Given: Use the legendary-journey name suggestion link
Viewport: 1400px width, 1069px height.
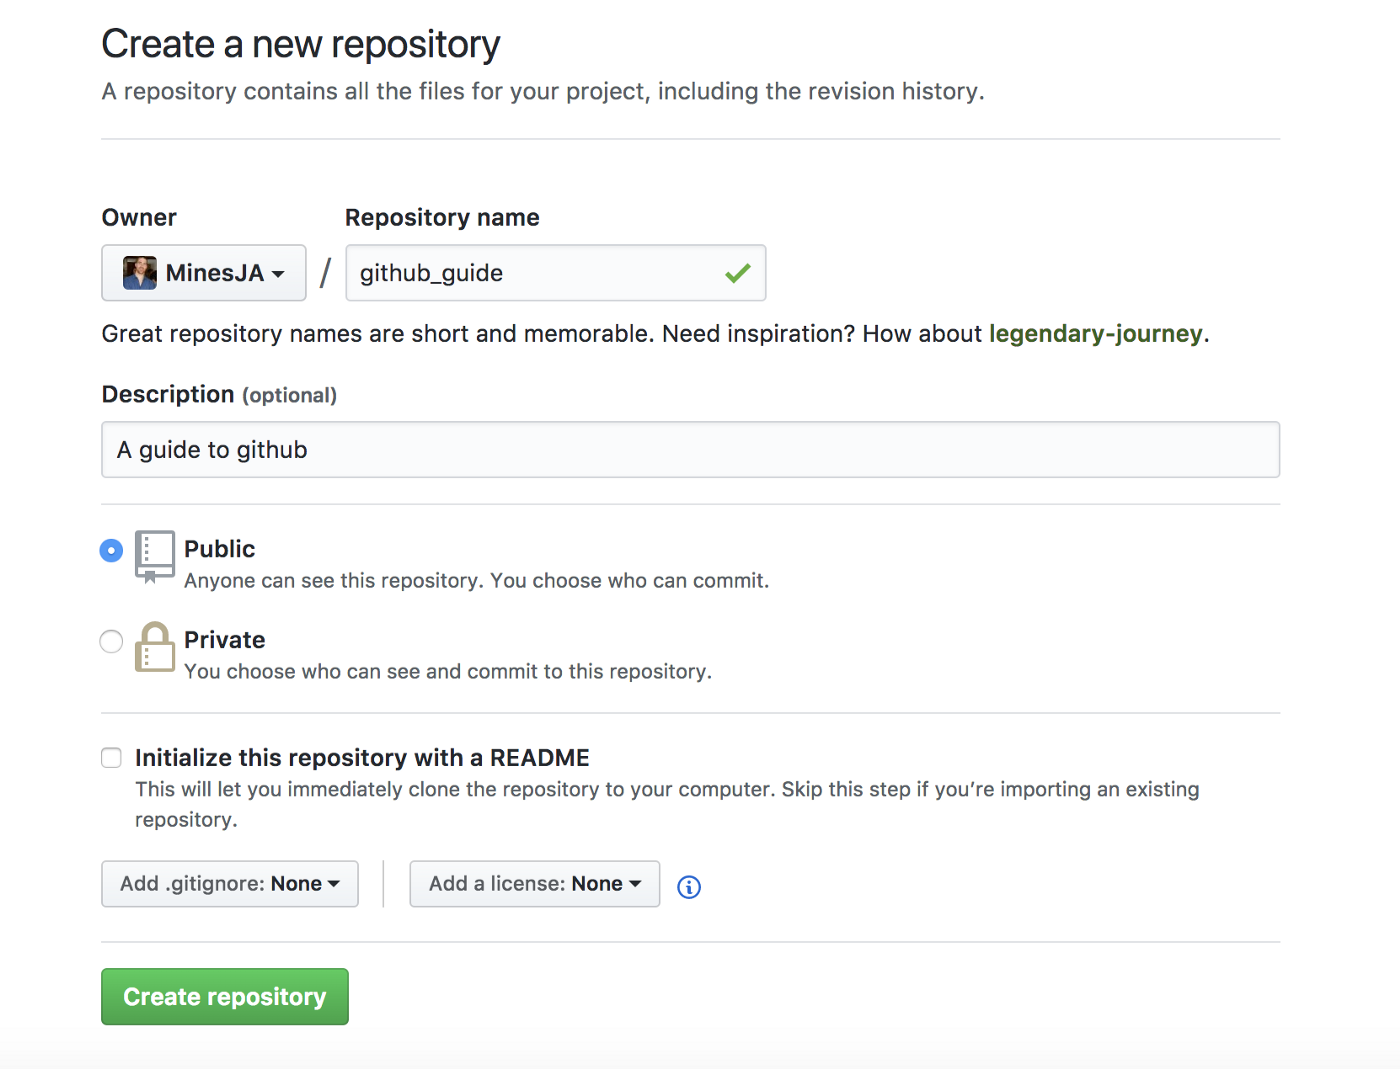Looking at the screenshot, I should [1095, 334].
